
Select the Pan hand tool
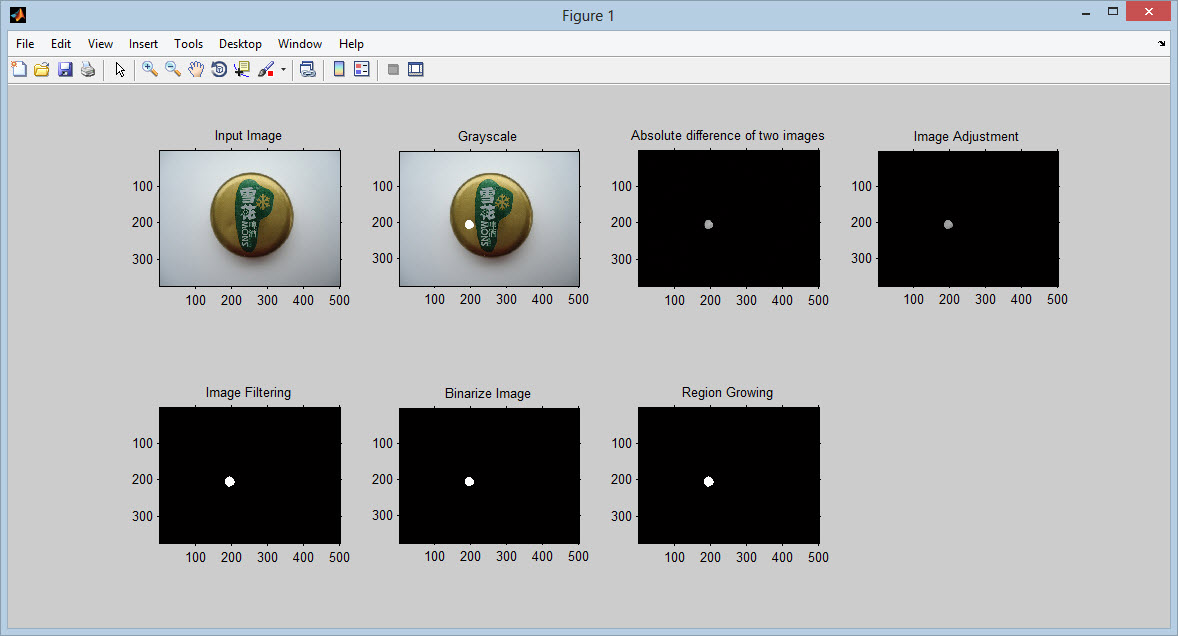tap(196, 70)
